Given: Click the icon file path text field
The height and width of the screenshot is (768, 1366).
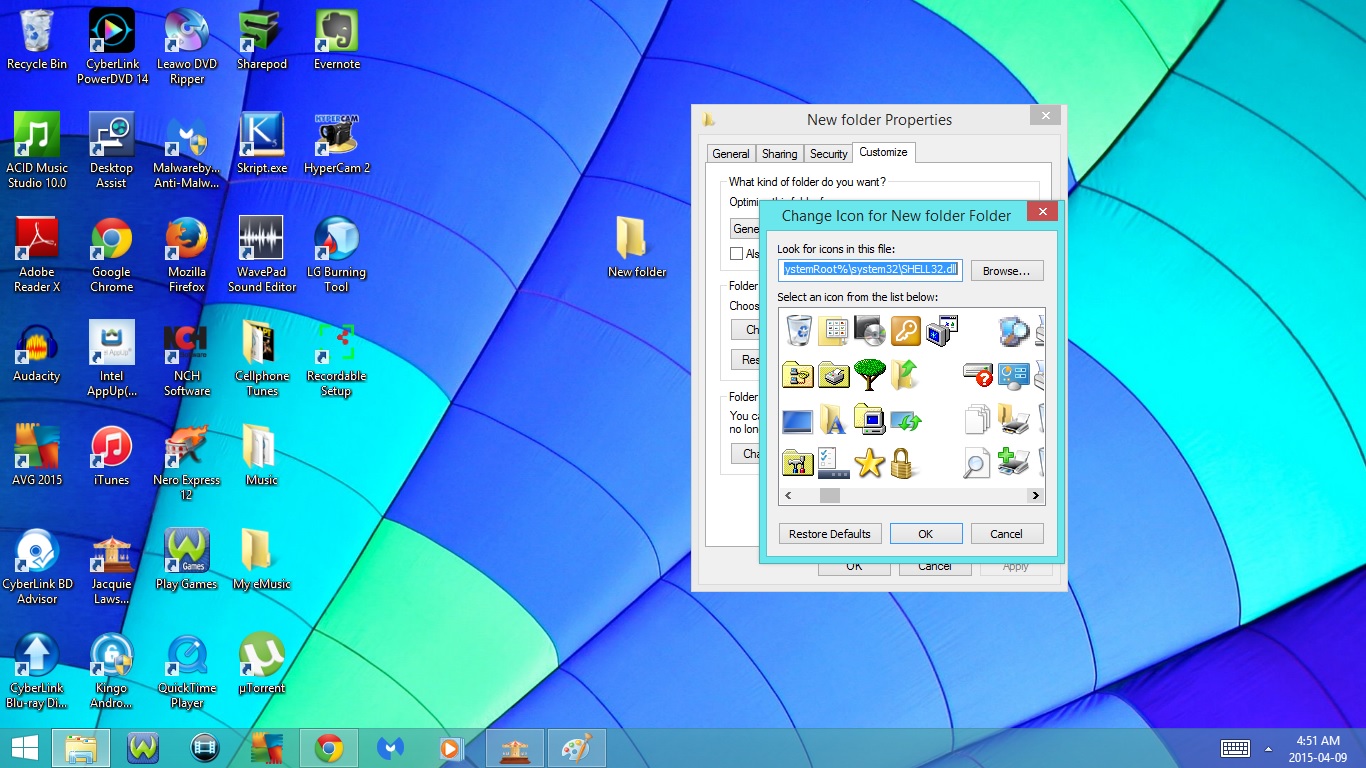Looking at the screenshot, I should click(870, 270).
